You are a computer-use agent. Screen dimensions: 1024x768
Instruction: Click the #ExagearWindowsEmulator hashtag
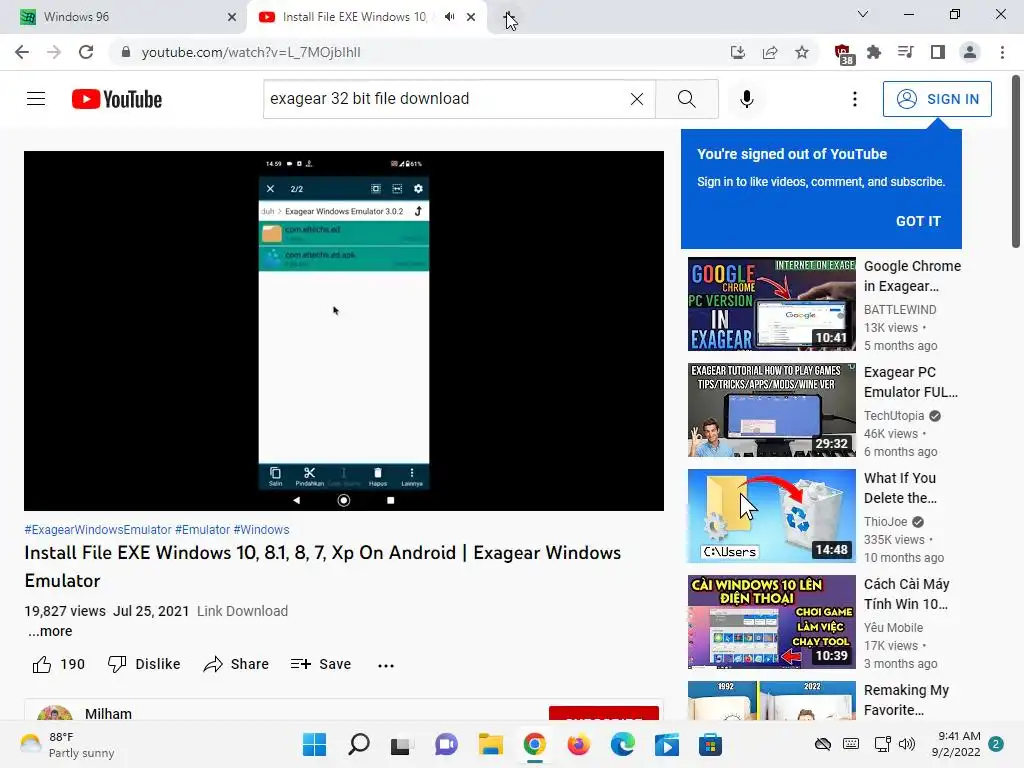tap(98, 530)
